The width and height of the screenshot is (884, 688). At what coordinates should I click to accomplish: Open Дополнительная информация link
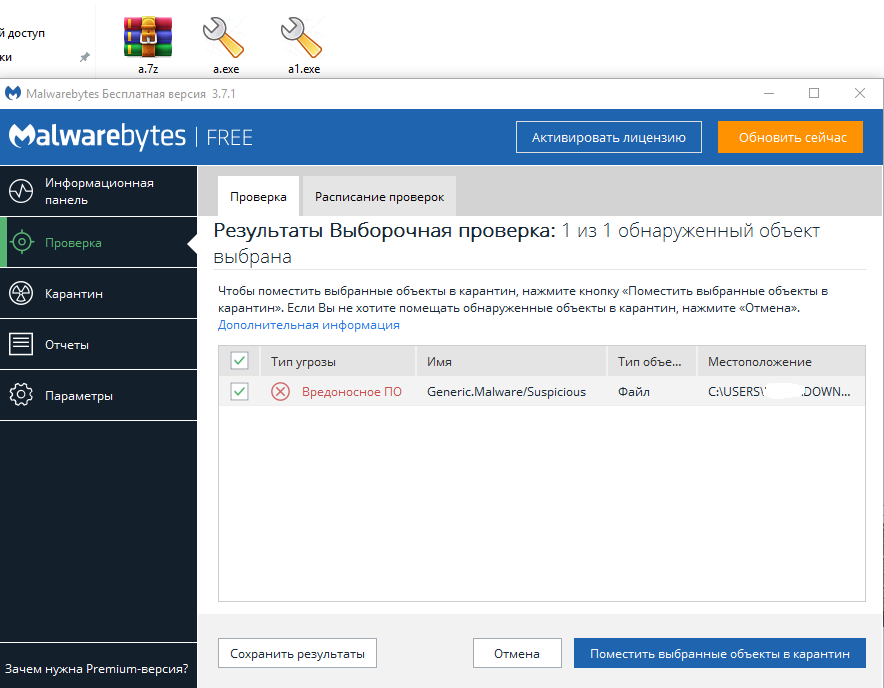[309, 325]
